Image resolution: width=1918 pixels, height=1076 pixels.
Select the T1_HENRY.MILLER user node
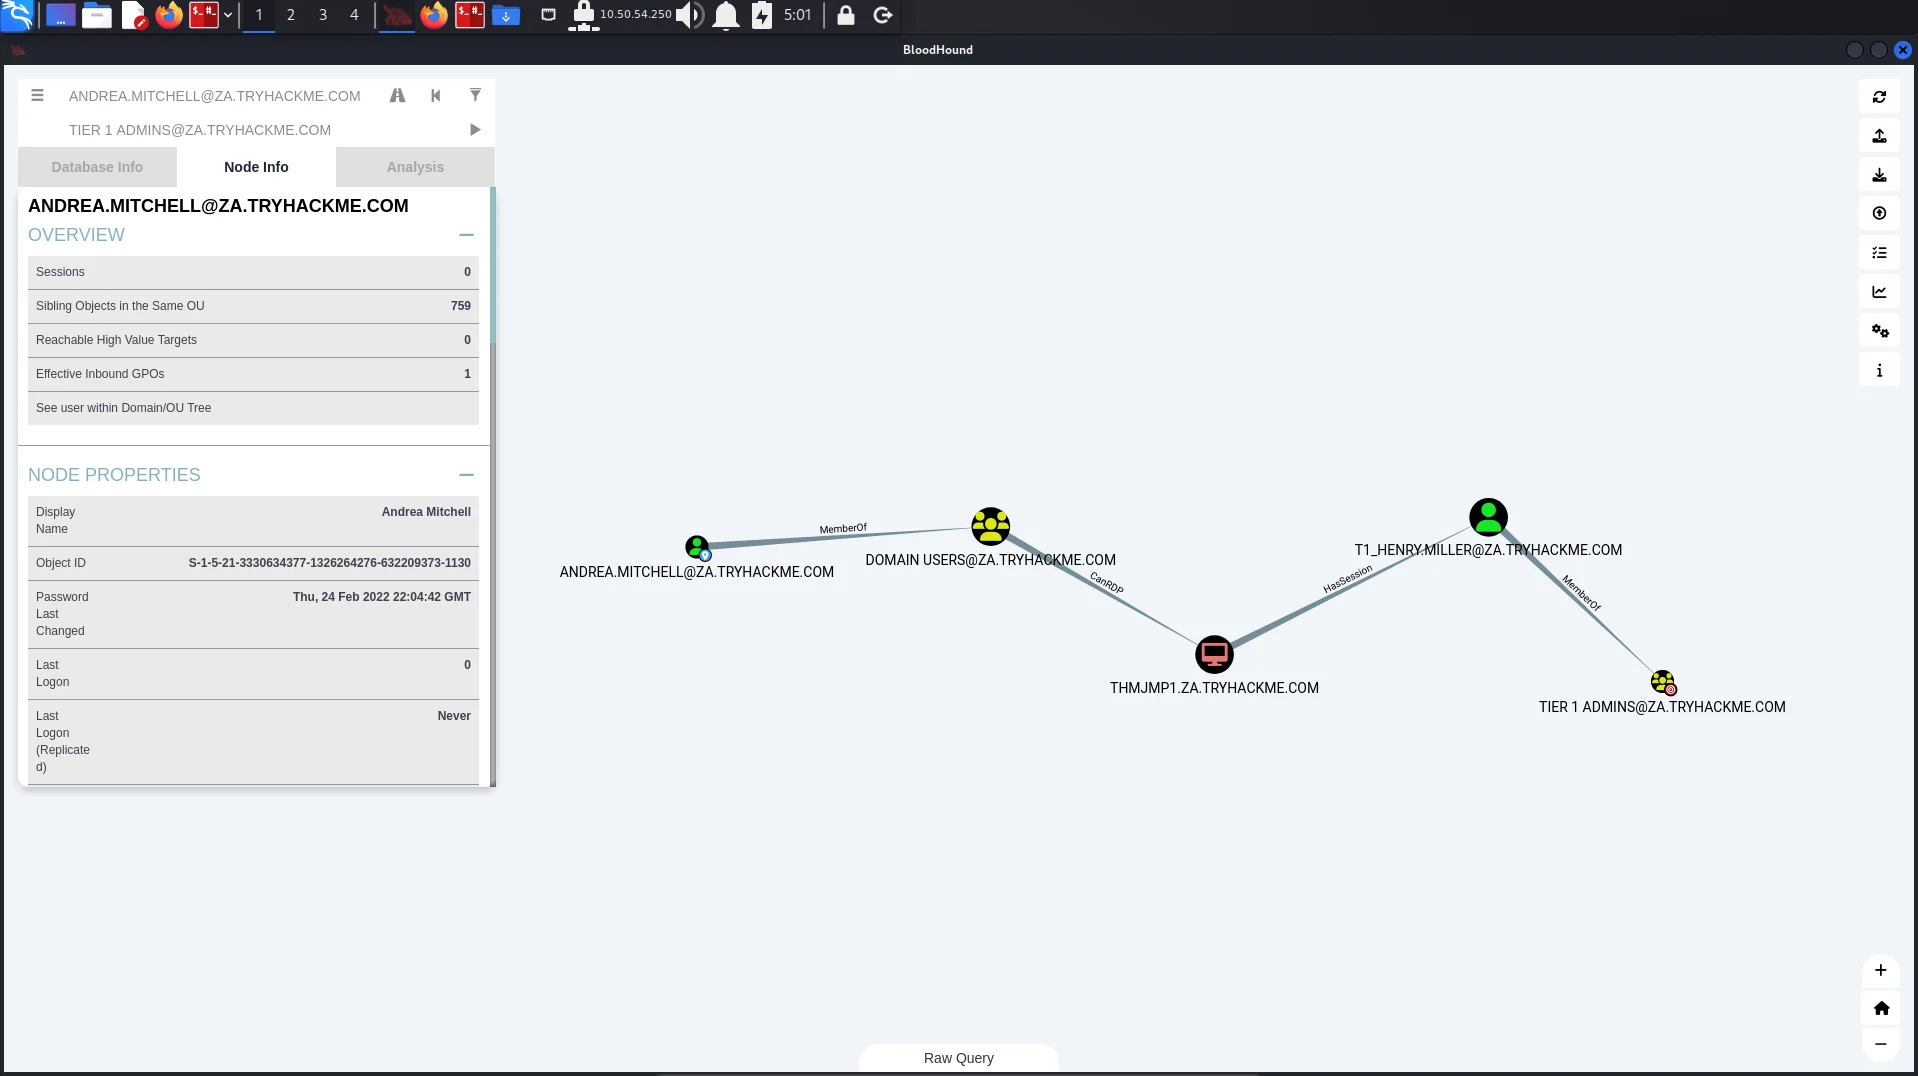tap(1488, 517)
